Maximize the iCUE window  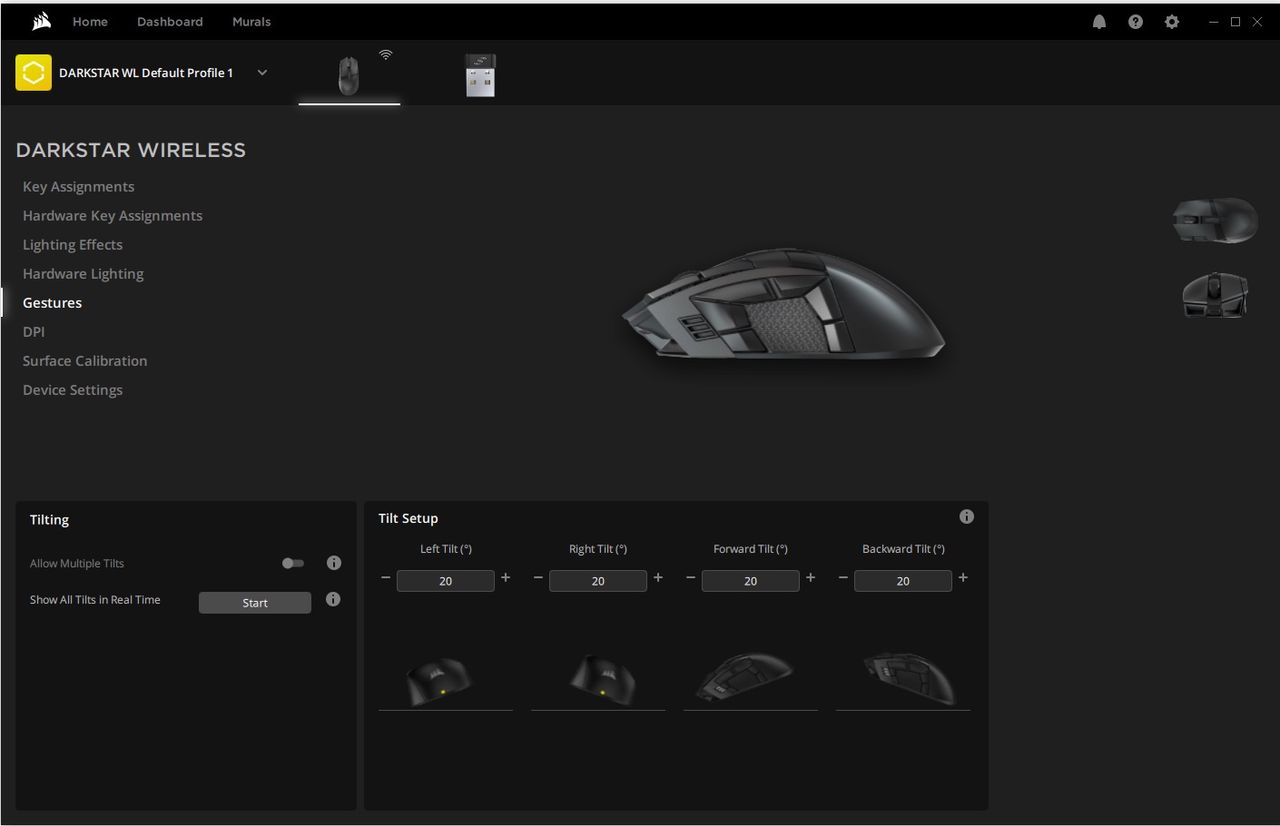coord(1236,22)
